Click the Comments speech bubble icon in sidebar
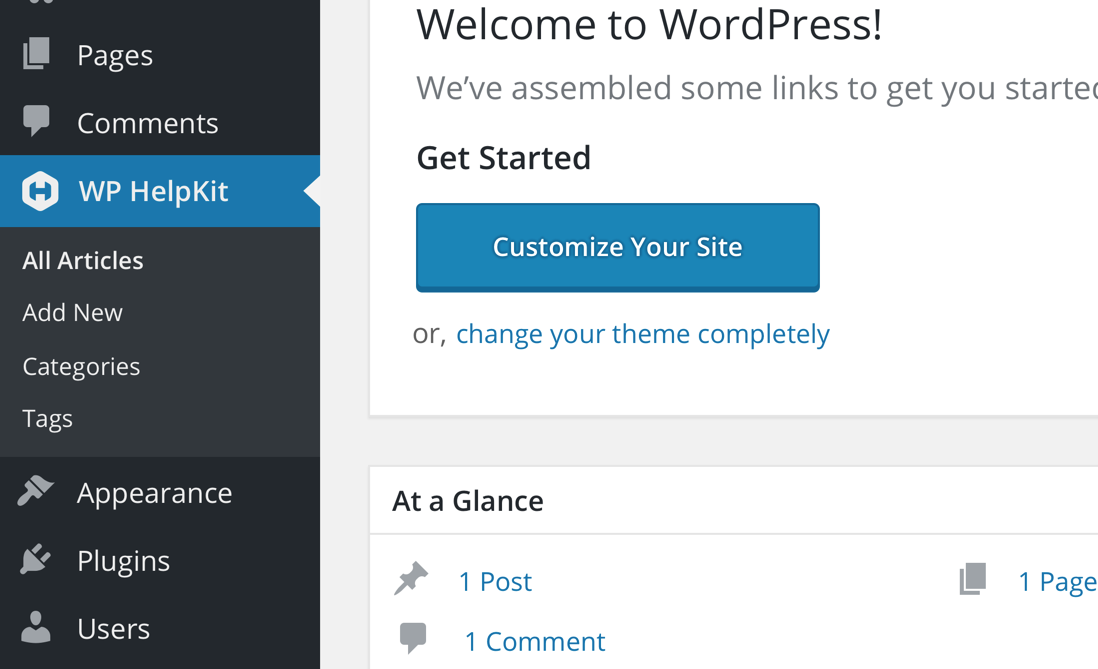Image resolution: width=1098 pixels, height=669 pixels. coord(36,120)
